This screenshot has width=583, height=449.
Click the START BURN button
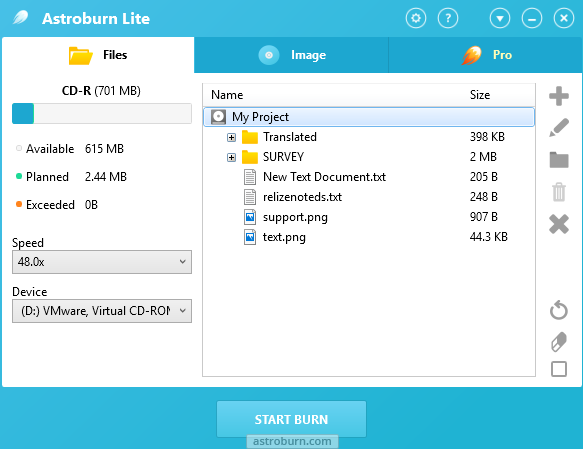[x=292, y=419]
